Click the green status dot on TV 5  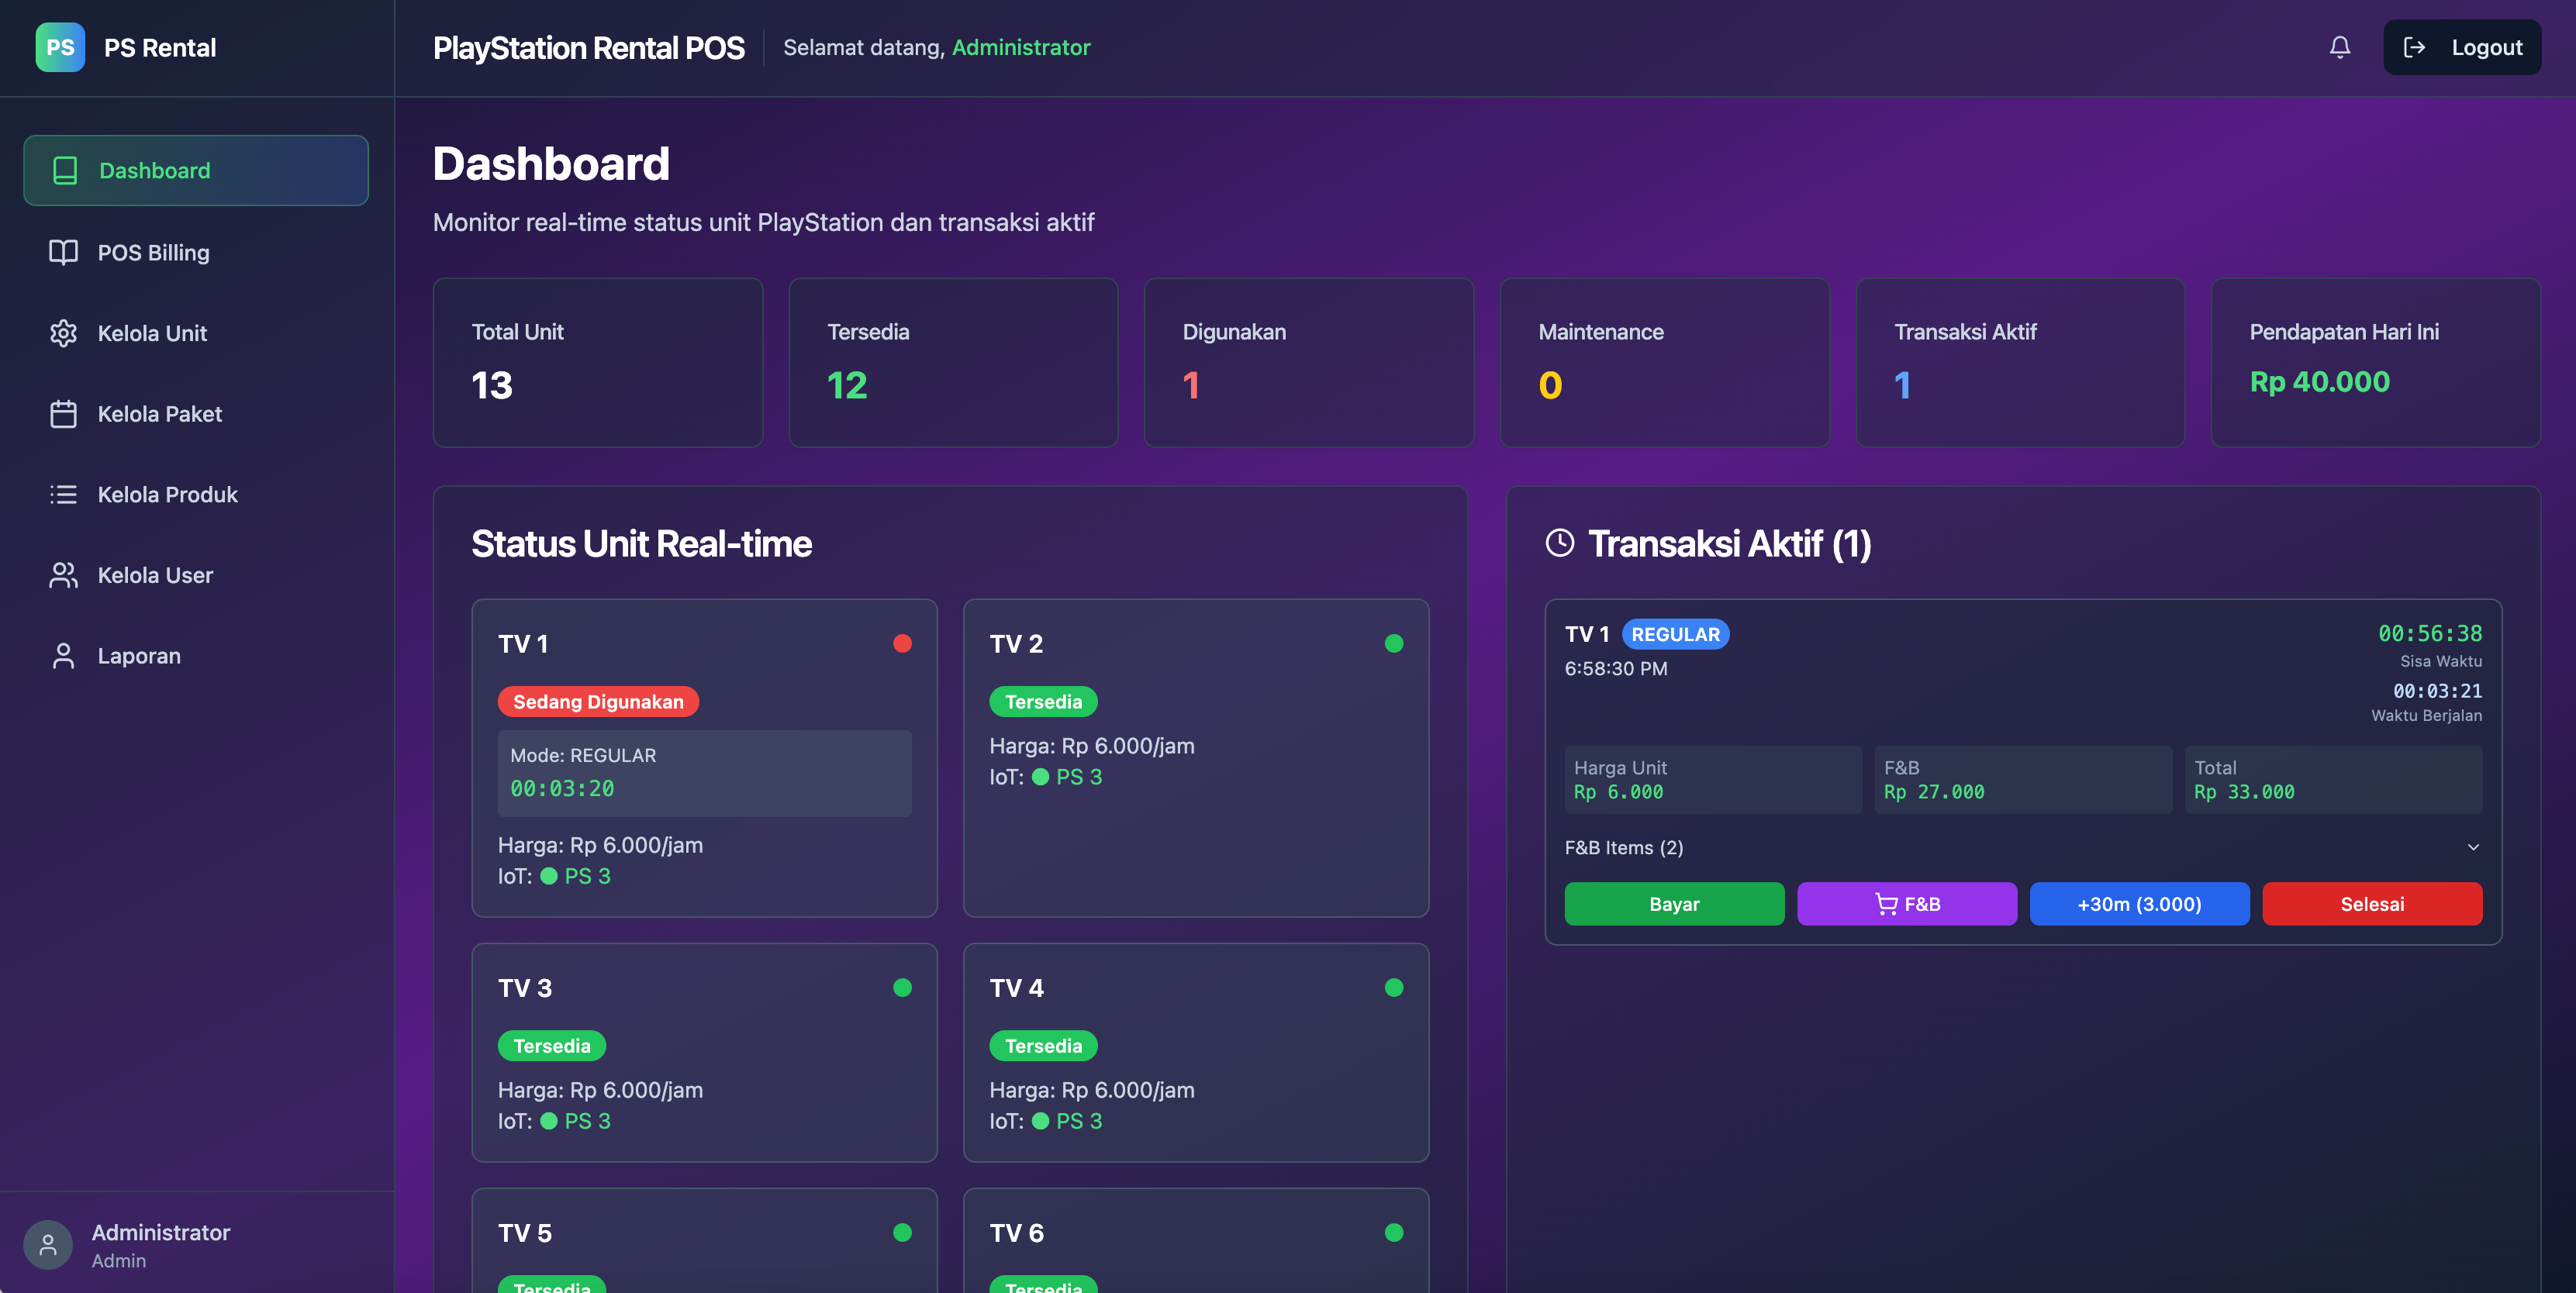902,1232
